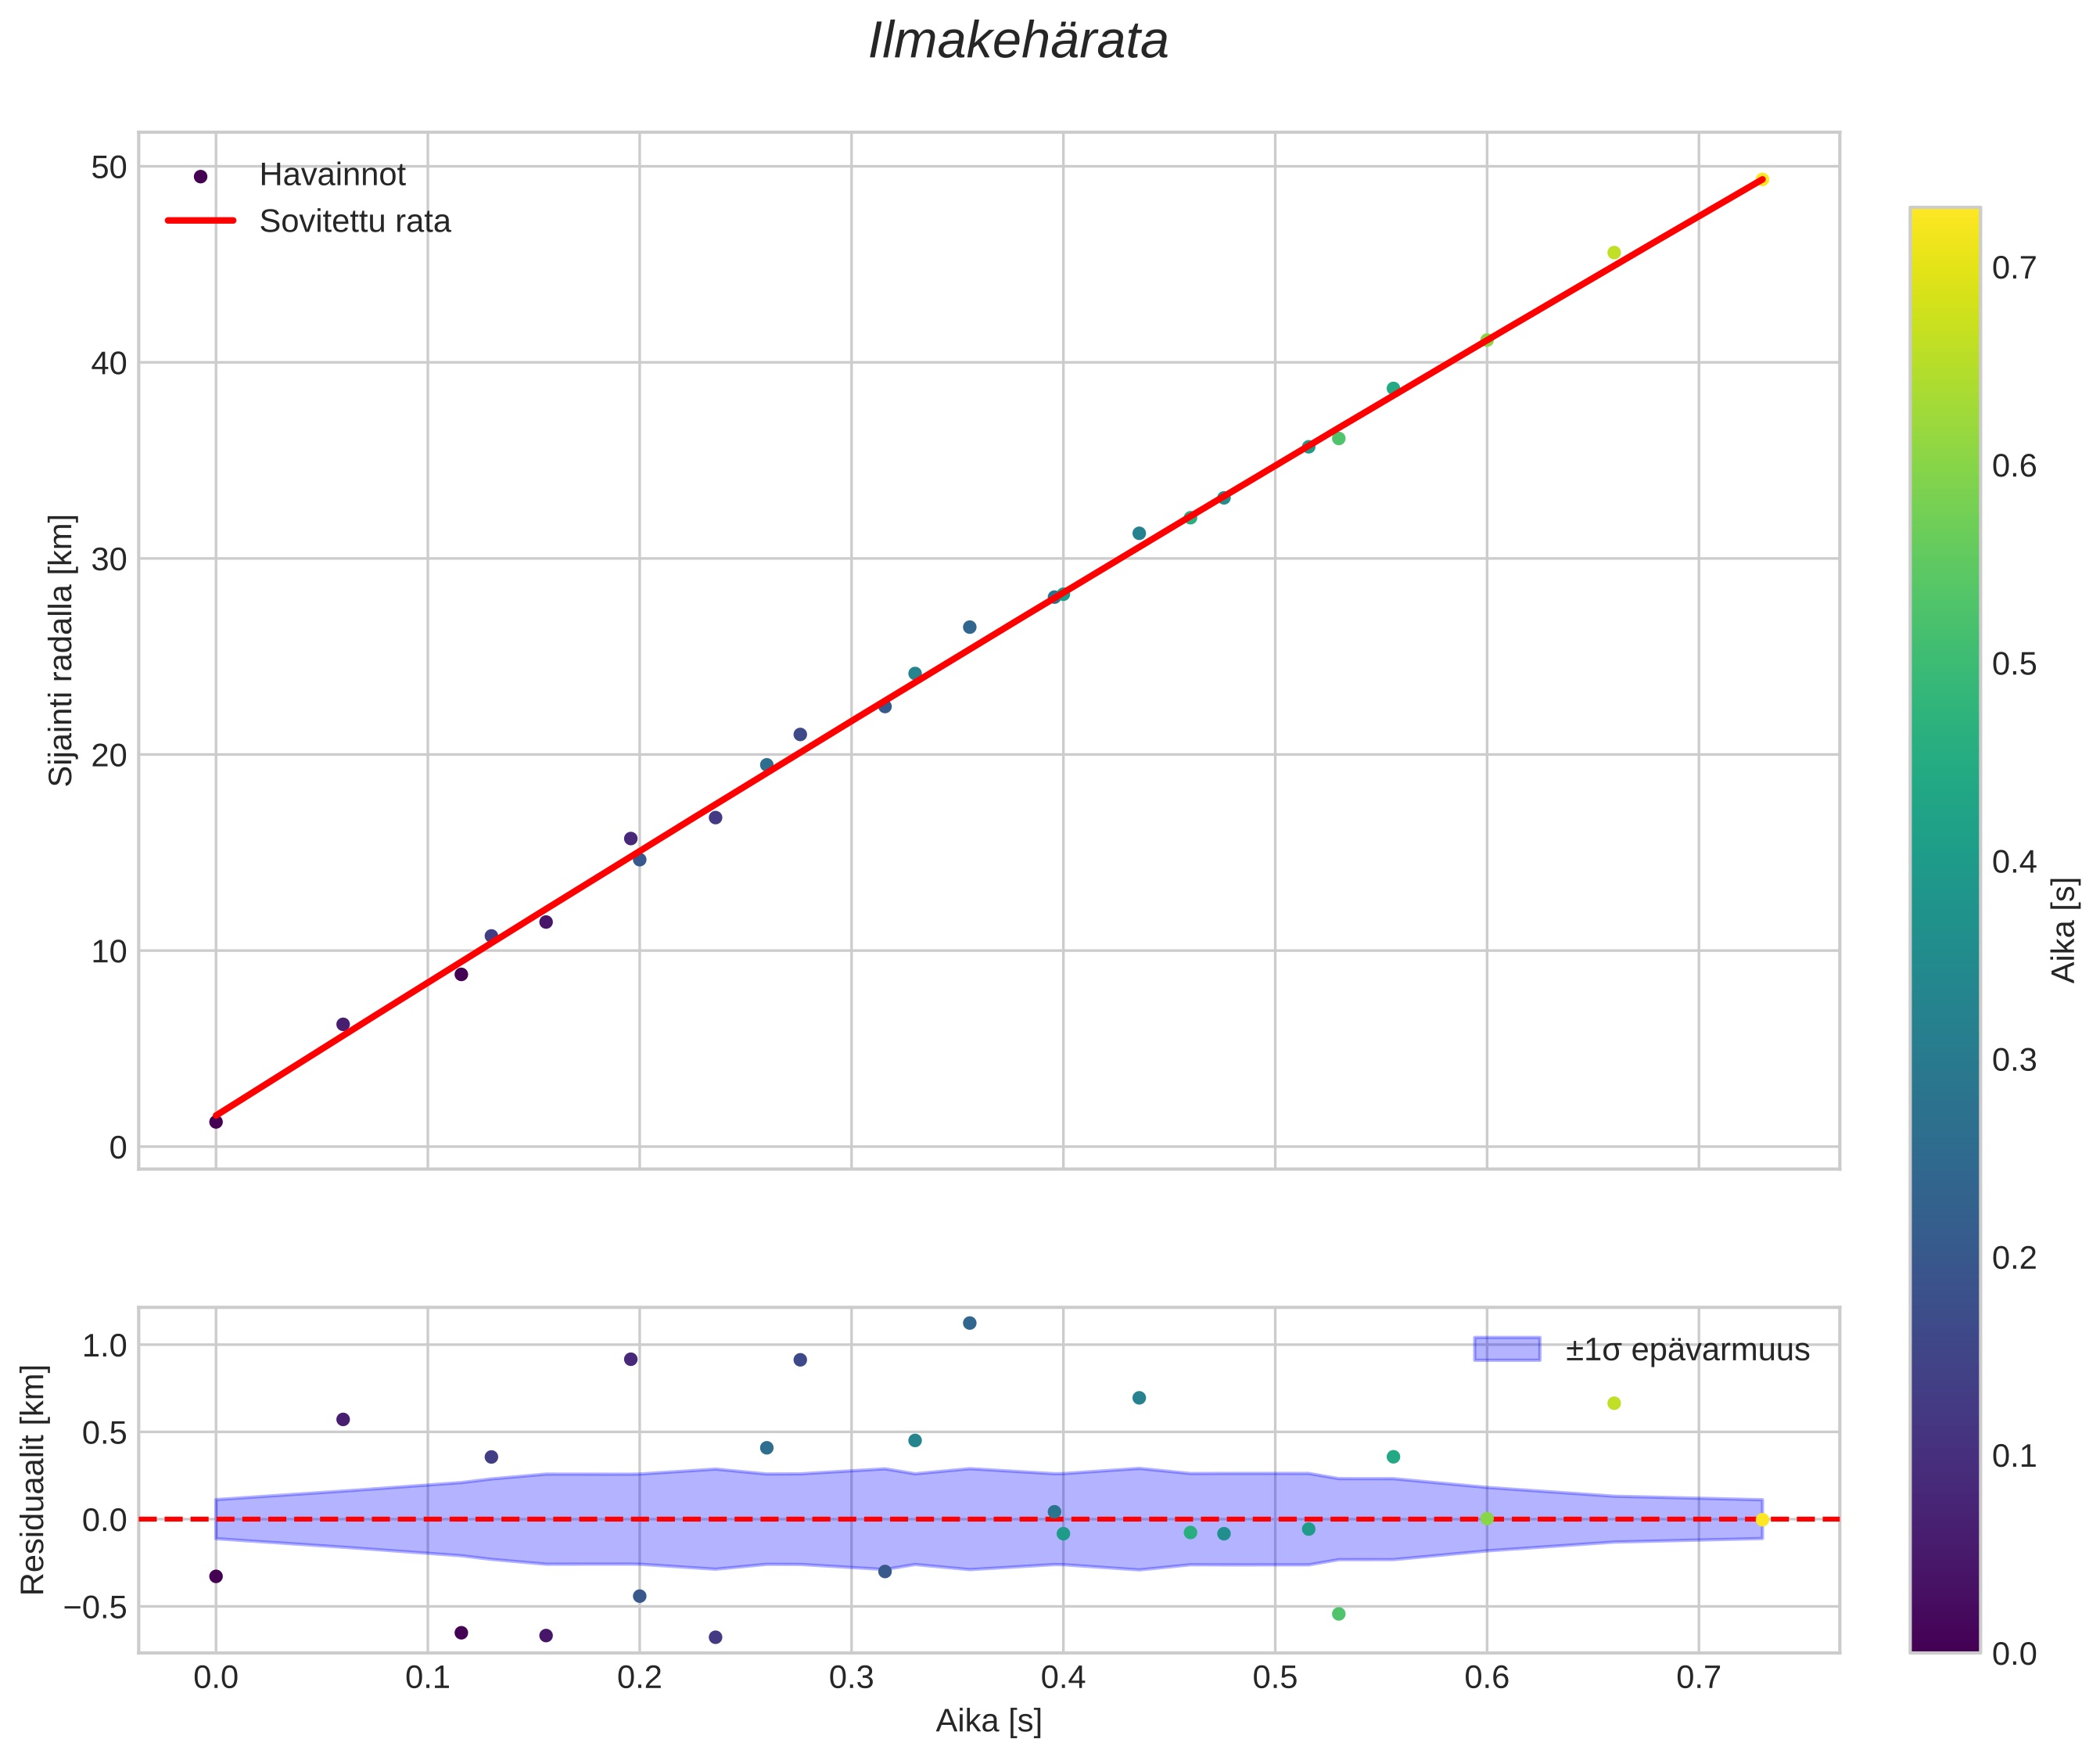Click the rotated Aika [s] colorbar label

tap(2064, 930)
